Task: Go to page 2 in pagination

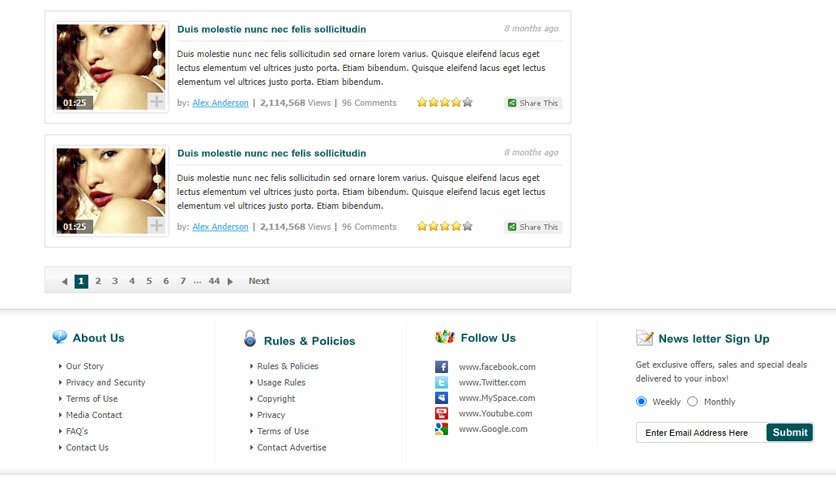Action: [x=98, y=281]
